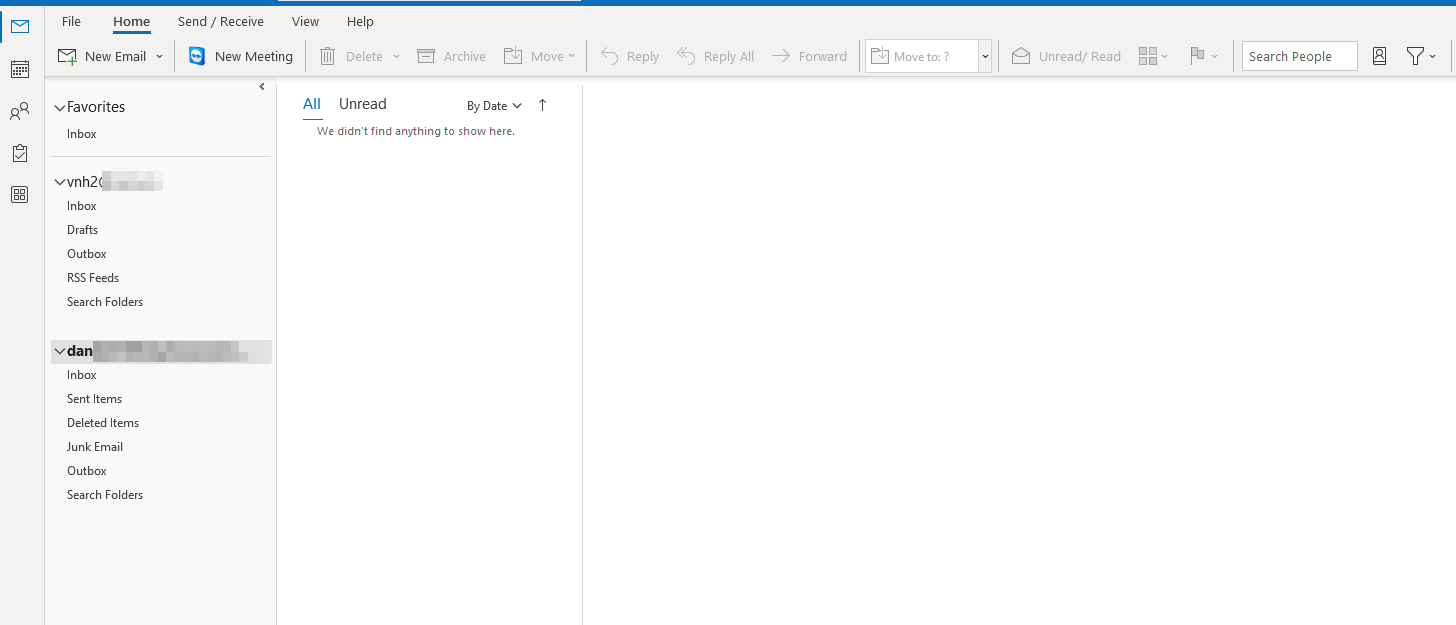
Task: Open the View ribbon tab
Action: pos(305,21)
